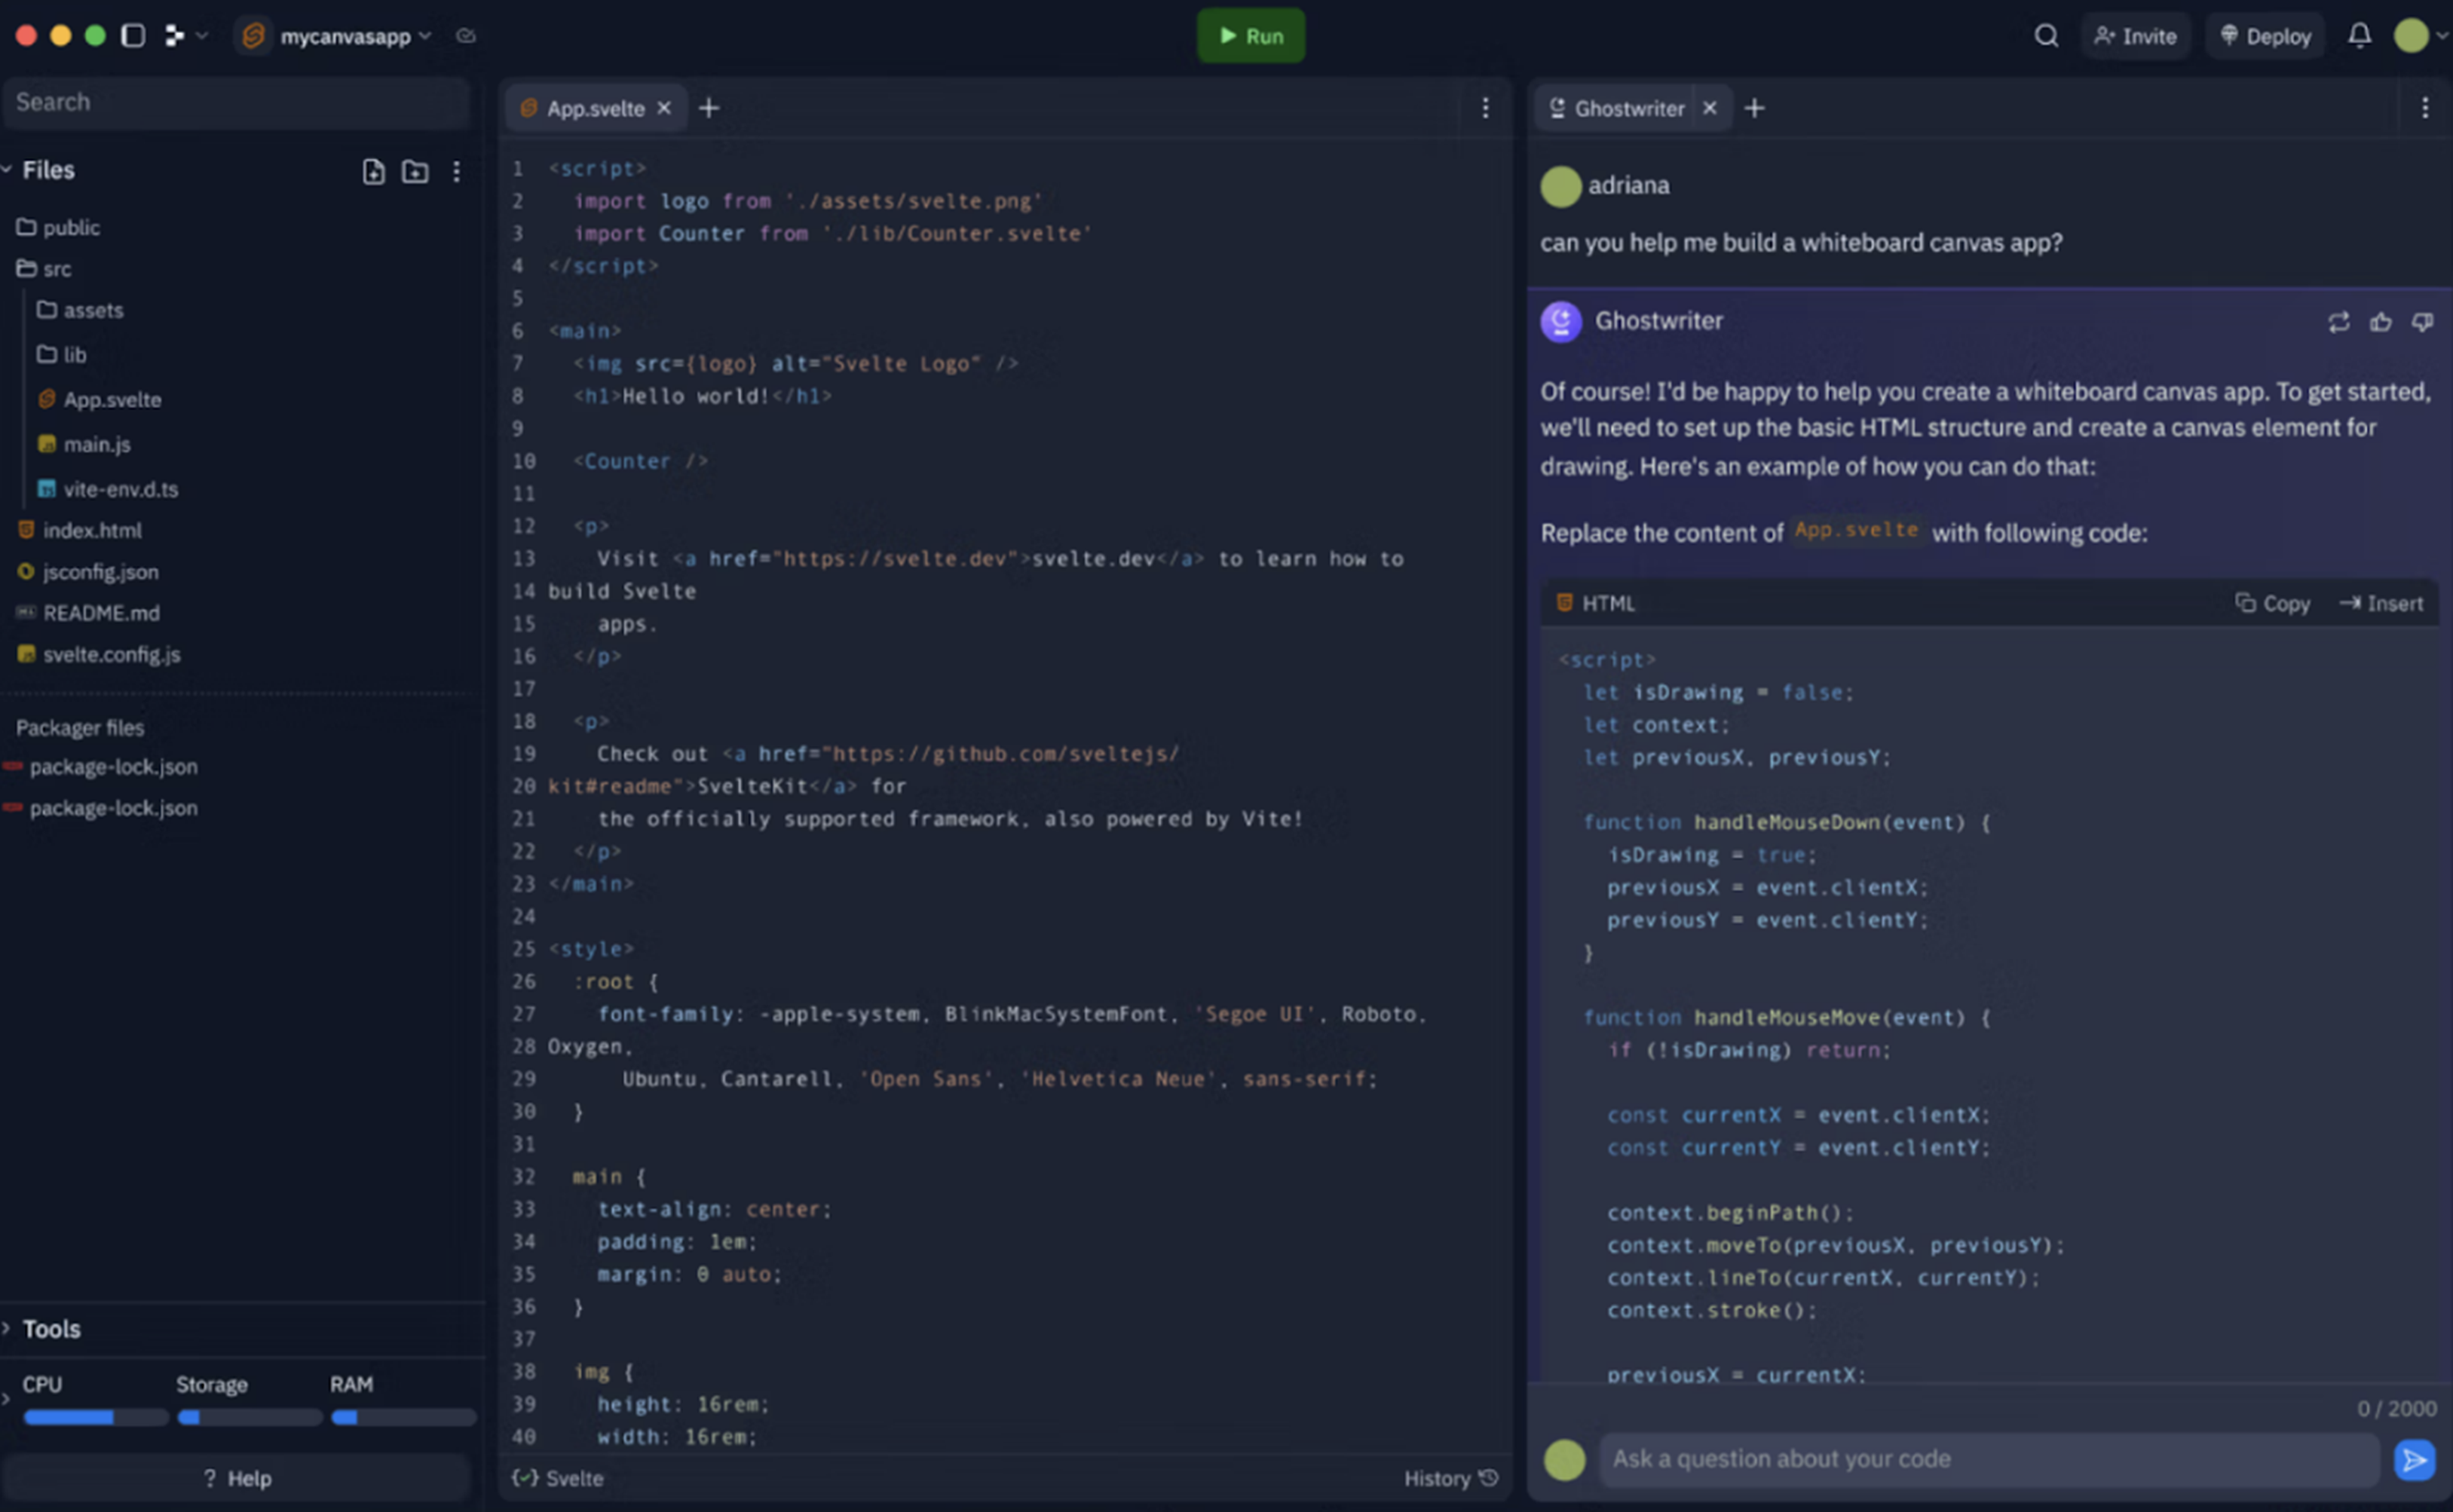Click the new folder icon in Files
Viewport: 2453px width, 1512px height.
(415, 171)
